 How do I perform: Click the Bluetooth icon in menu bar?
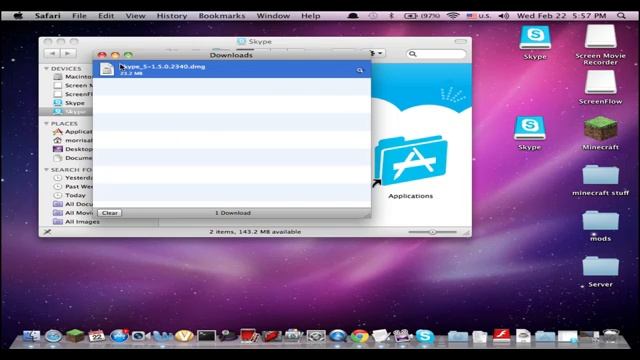tap(391, 16)
